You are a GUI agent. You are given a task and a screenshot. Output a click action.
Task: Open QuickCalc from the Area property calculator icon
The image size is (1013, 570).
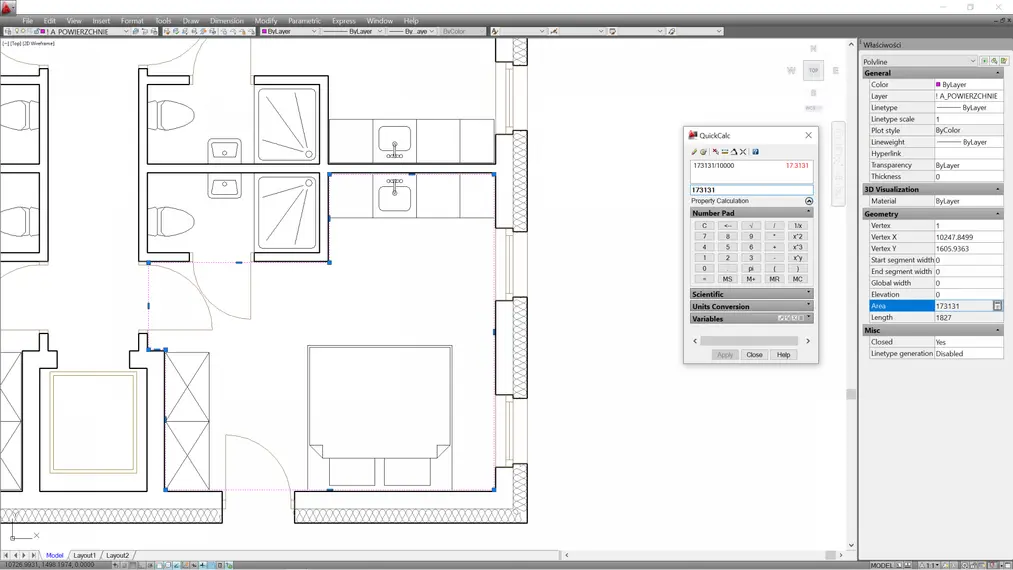(x=997, y=306)
